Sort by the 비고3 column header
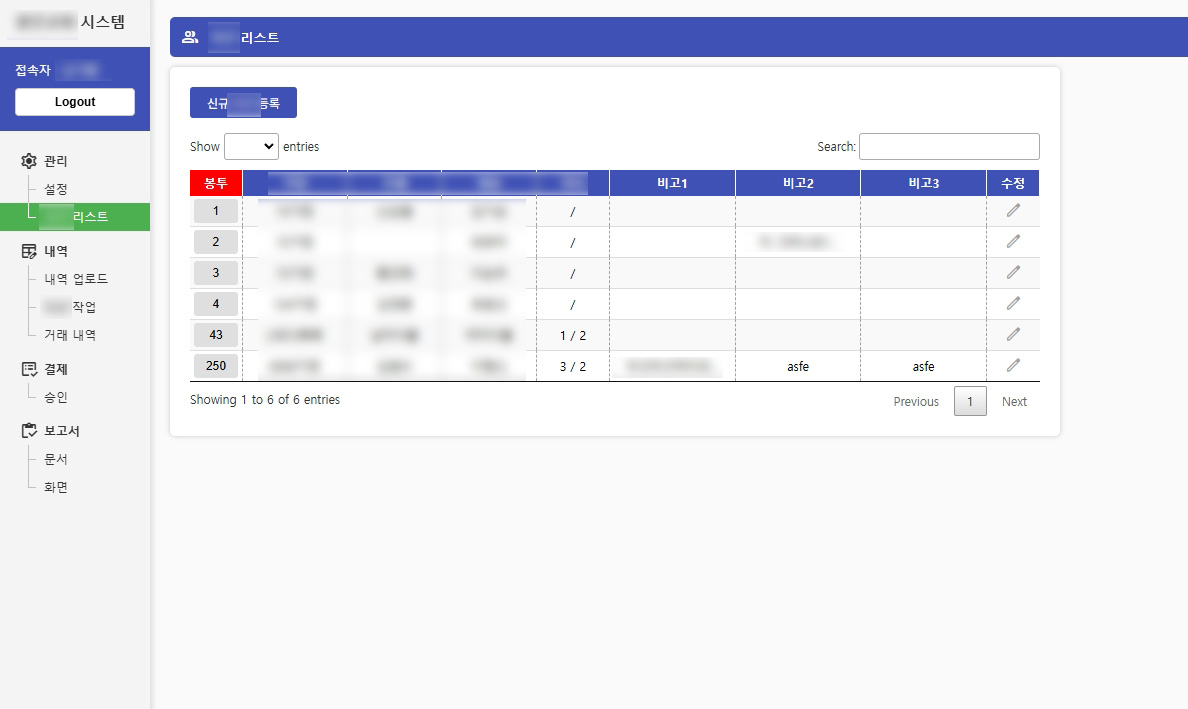Screen dimensions: 1188x709 (x=924, y=183)
